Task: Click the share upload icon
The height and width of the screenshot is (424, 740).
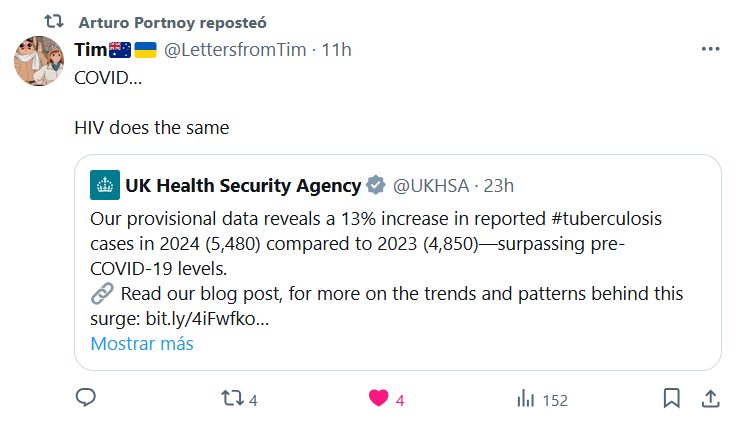Action: (709, 398)
